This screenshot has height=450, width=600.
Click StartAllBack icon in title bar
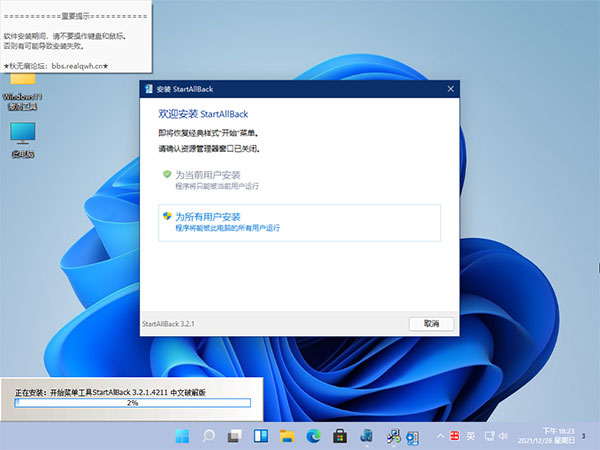149,89
